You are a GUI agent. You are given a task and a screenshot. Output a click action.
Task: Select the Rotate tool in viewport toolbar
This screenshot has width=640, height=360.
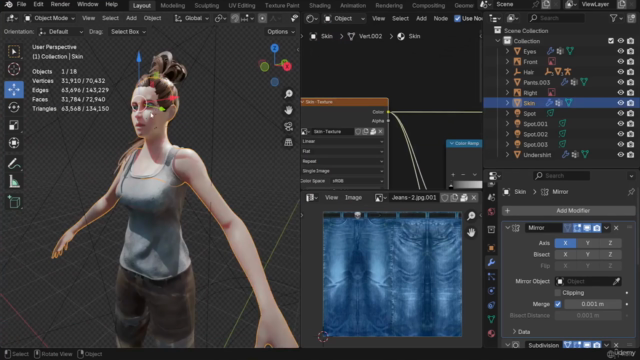pyautogui.click(x=14, y=107)
